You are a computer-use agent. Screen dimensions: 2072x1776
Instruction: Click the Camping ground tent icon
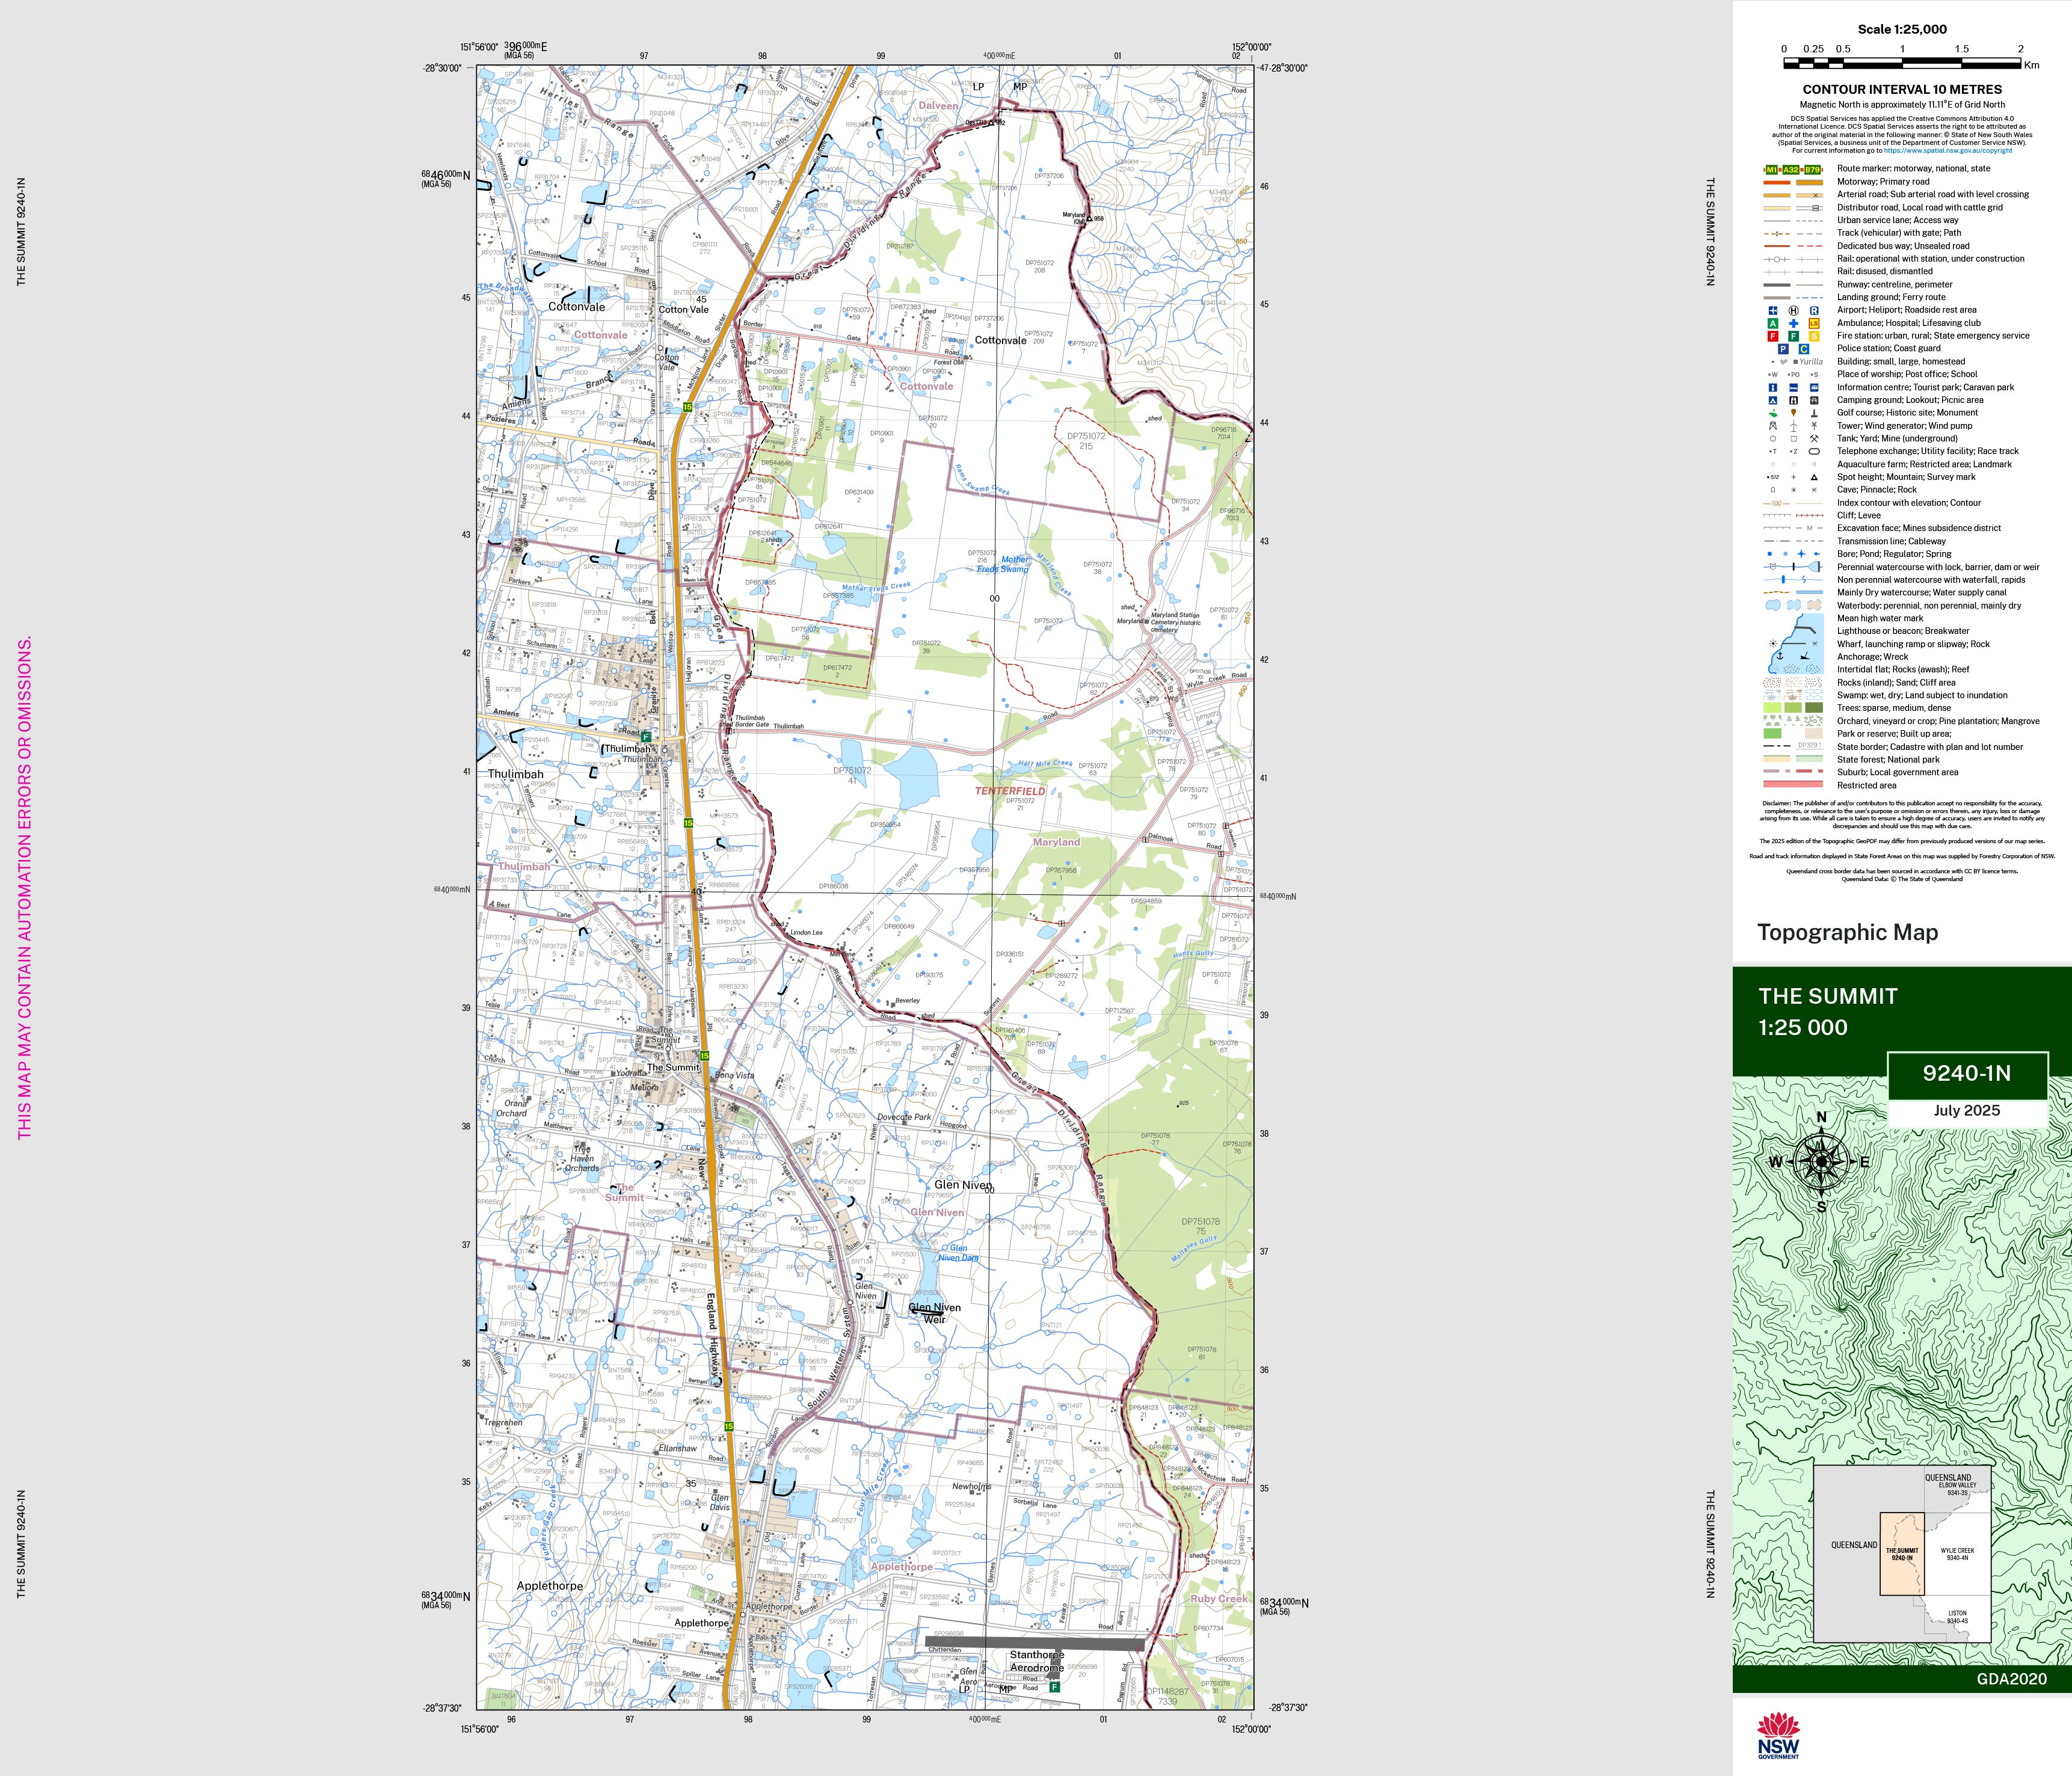pos(1772,400)
